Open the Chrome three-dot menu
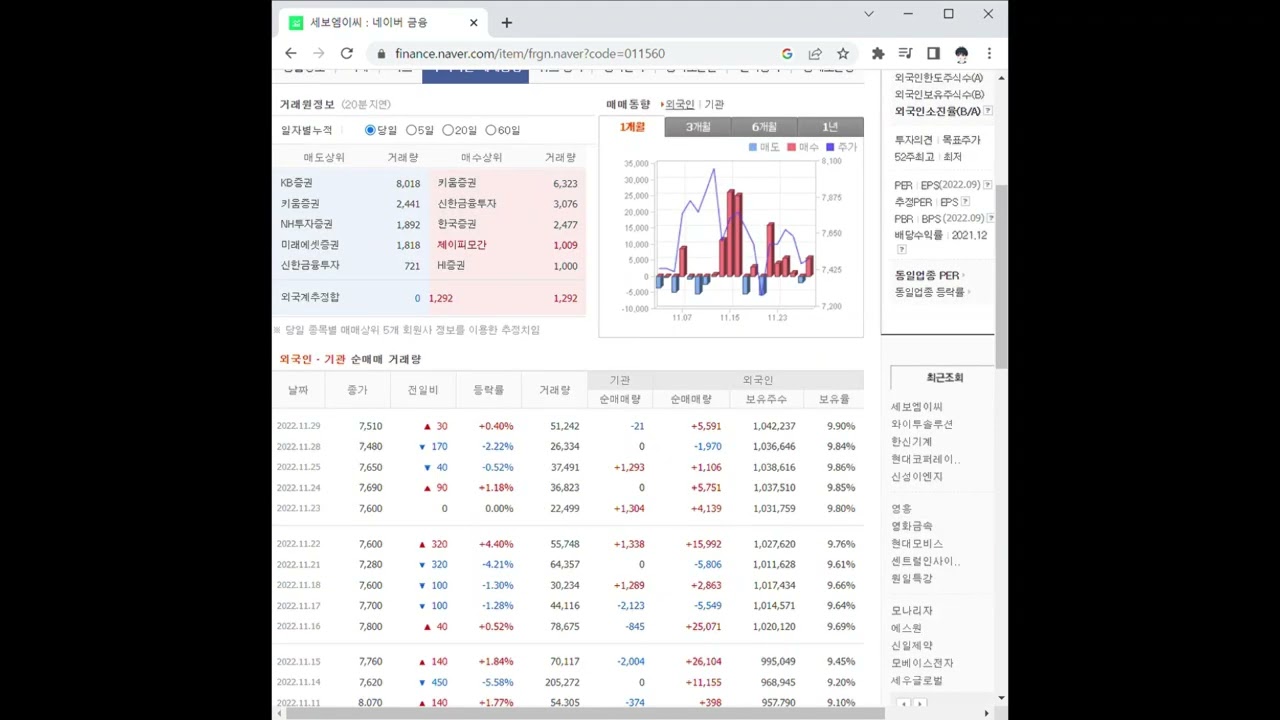 tap(989, 53)
